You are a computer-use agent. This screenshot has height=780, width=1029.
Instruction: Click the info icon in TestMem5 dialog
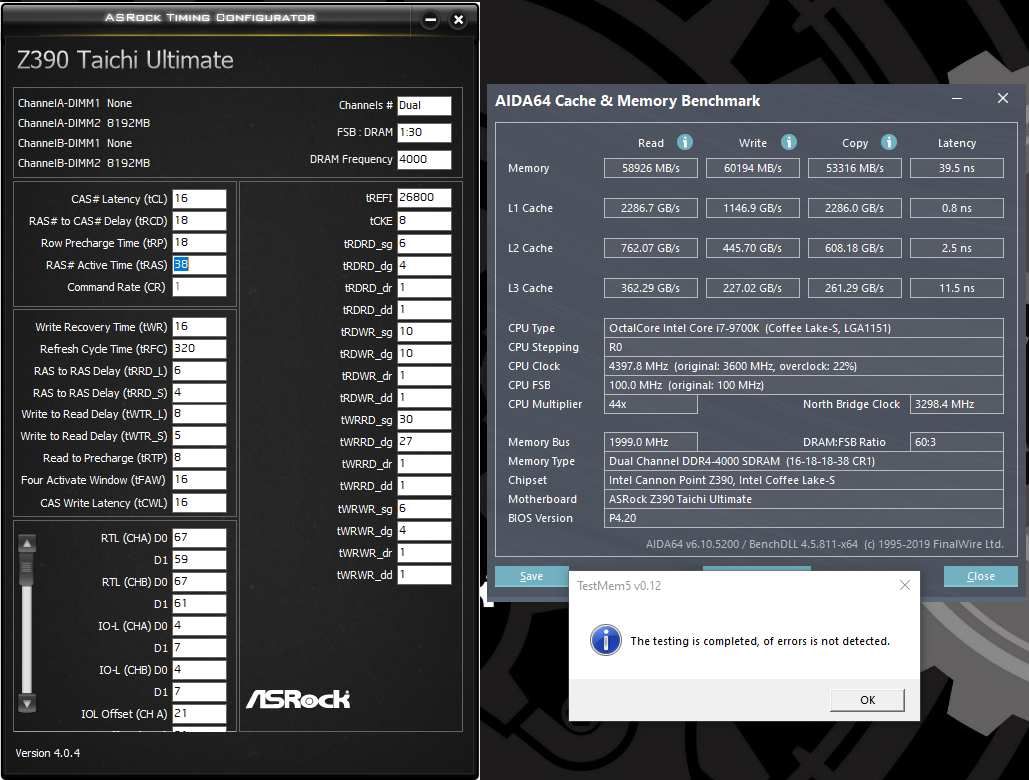point(606,640)
